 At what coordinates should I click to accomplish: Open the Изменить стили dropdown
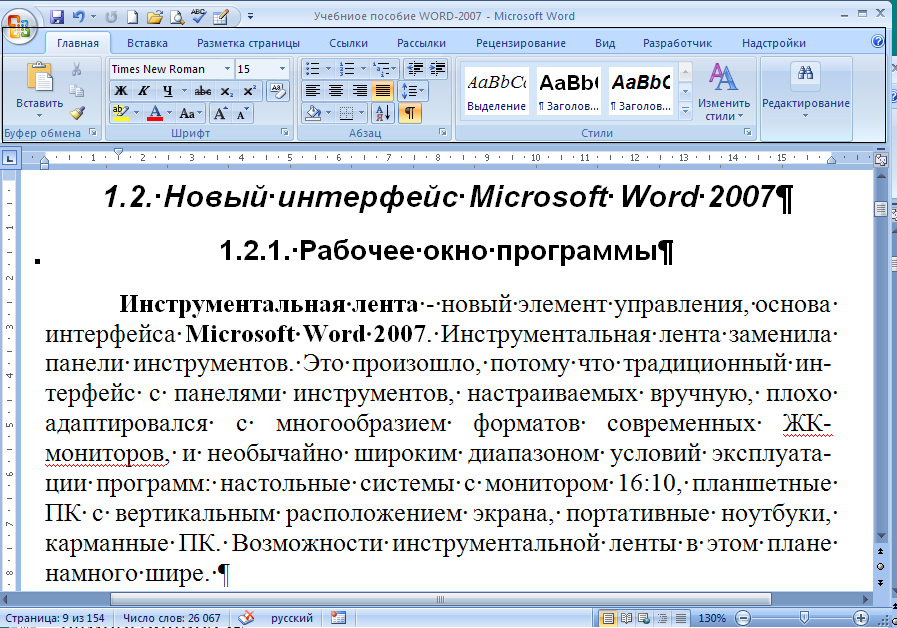(x=724, y=92)
